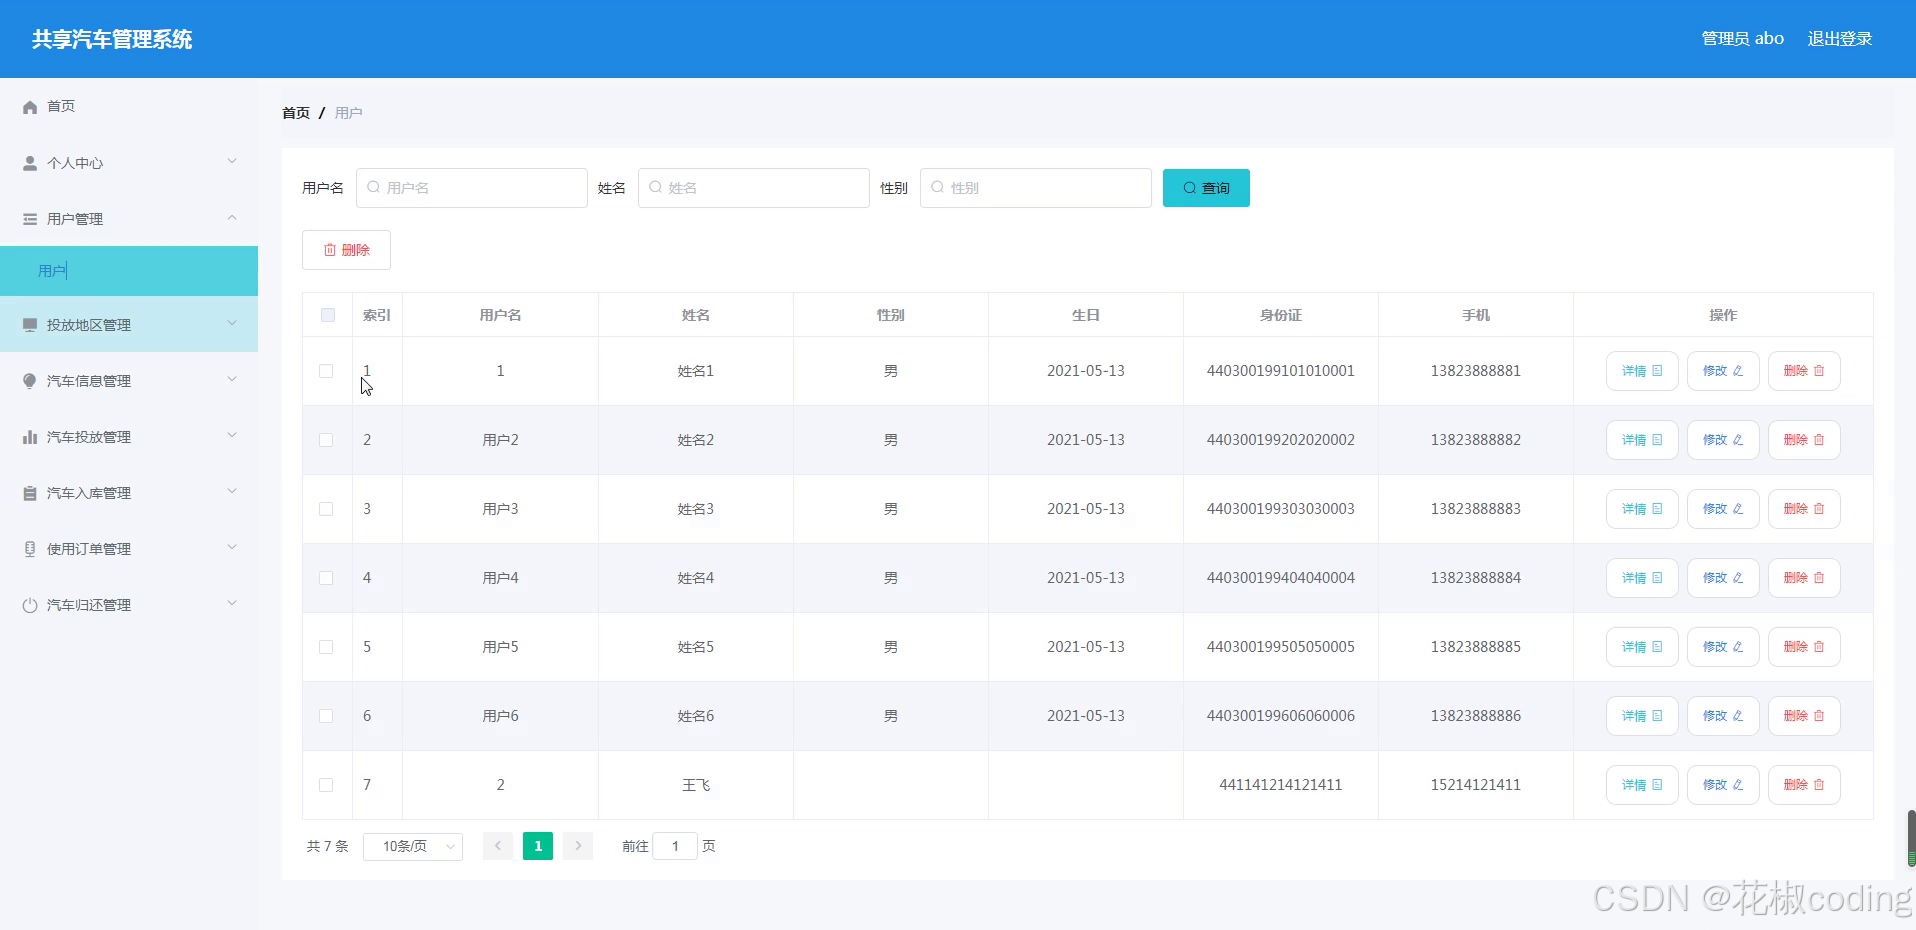Focus the 性别 search input

pos(1036,188)
